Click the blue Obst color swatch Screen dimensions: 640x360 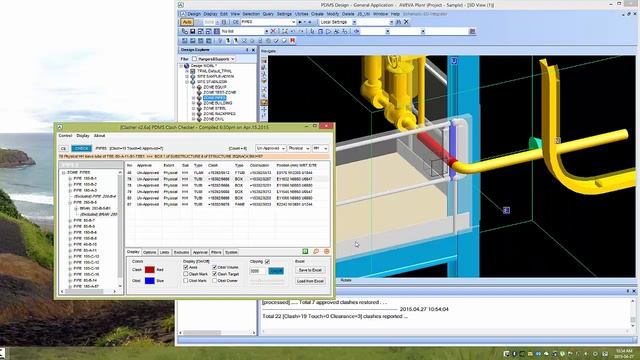(150, 281)
